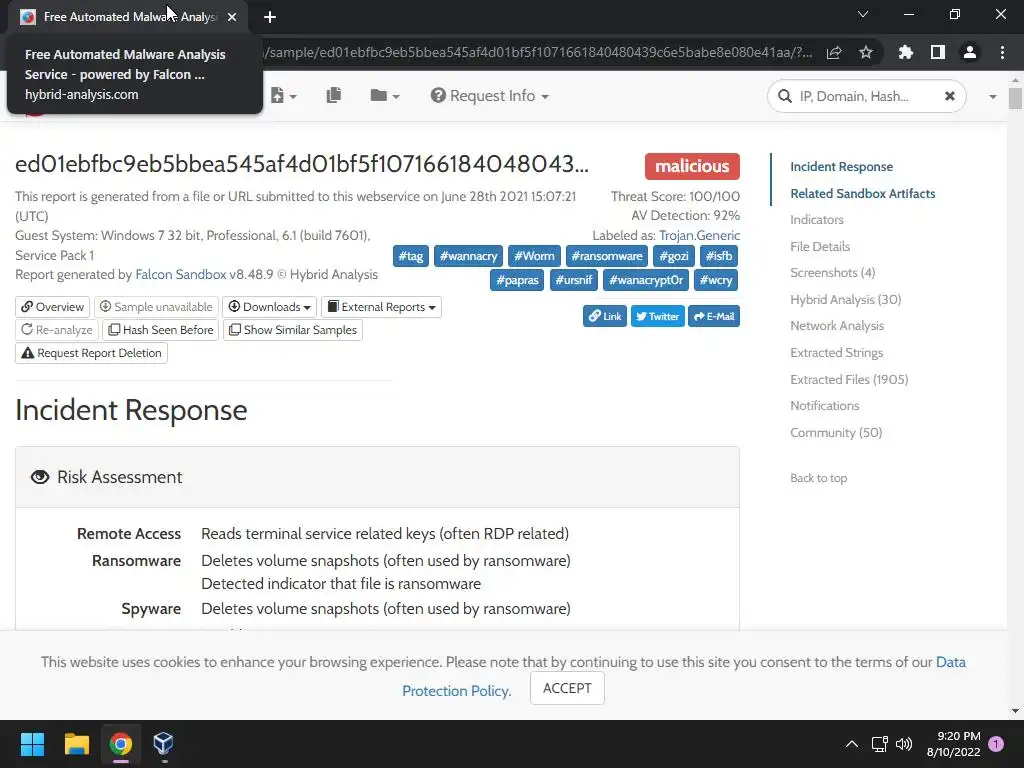This screenshot has height=768, width=1024.
Task: Select the #isfb tag
Action: coord(719,256)
